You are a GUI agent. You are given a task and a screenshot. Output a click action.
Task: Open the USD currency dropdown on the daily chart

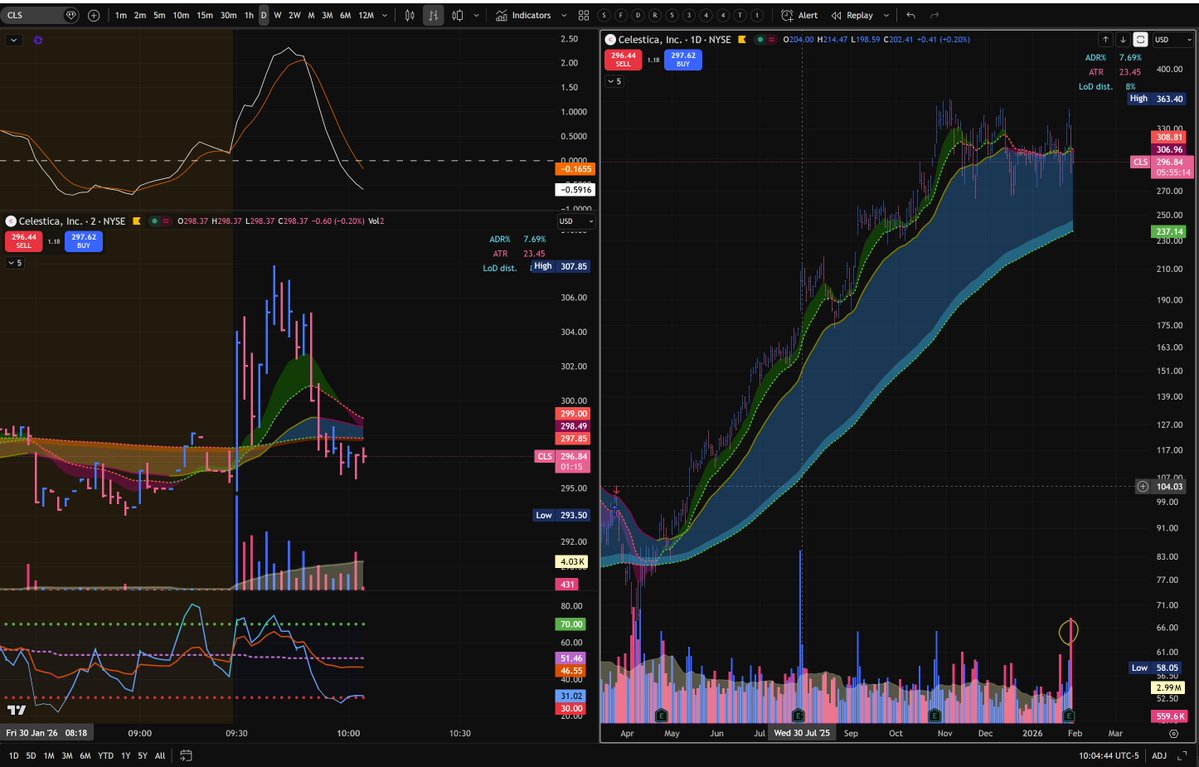pyautogui.click(x=1172, y=39)
